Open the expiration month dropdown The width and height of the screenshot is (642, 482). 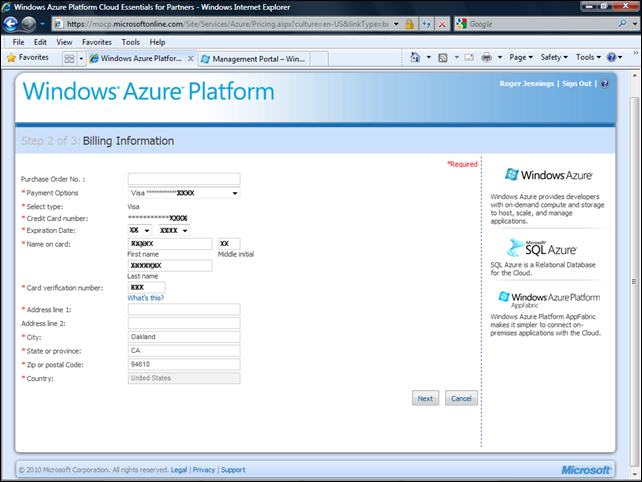[140, 231]
